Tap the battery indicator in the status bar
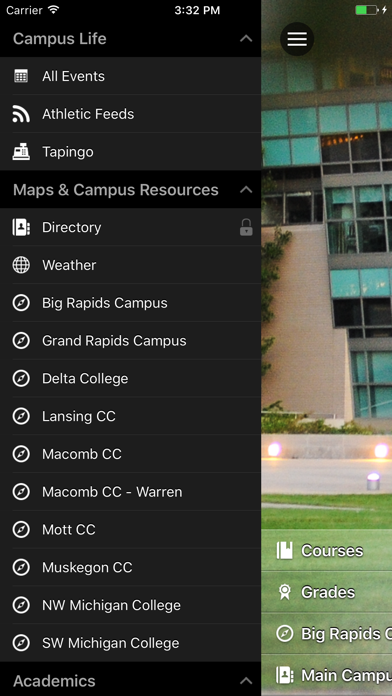The width and height of the screenshot is (392, 696). pos(367,10)
